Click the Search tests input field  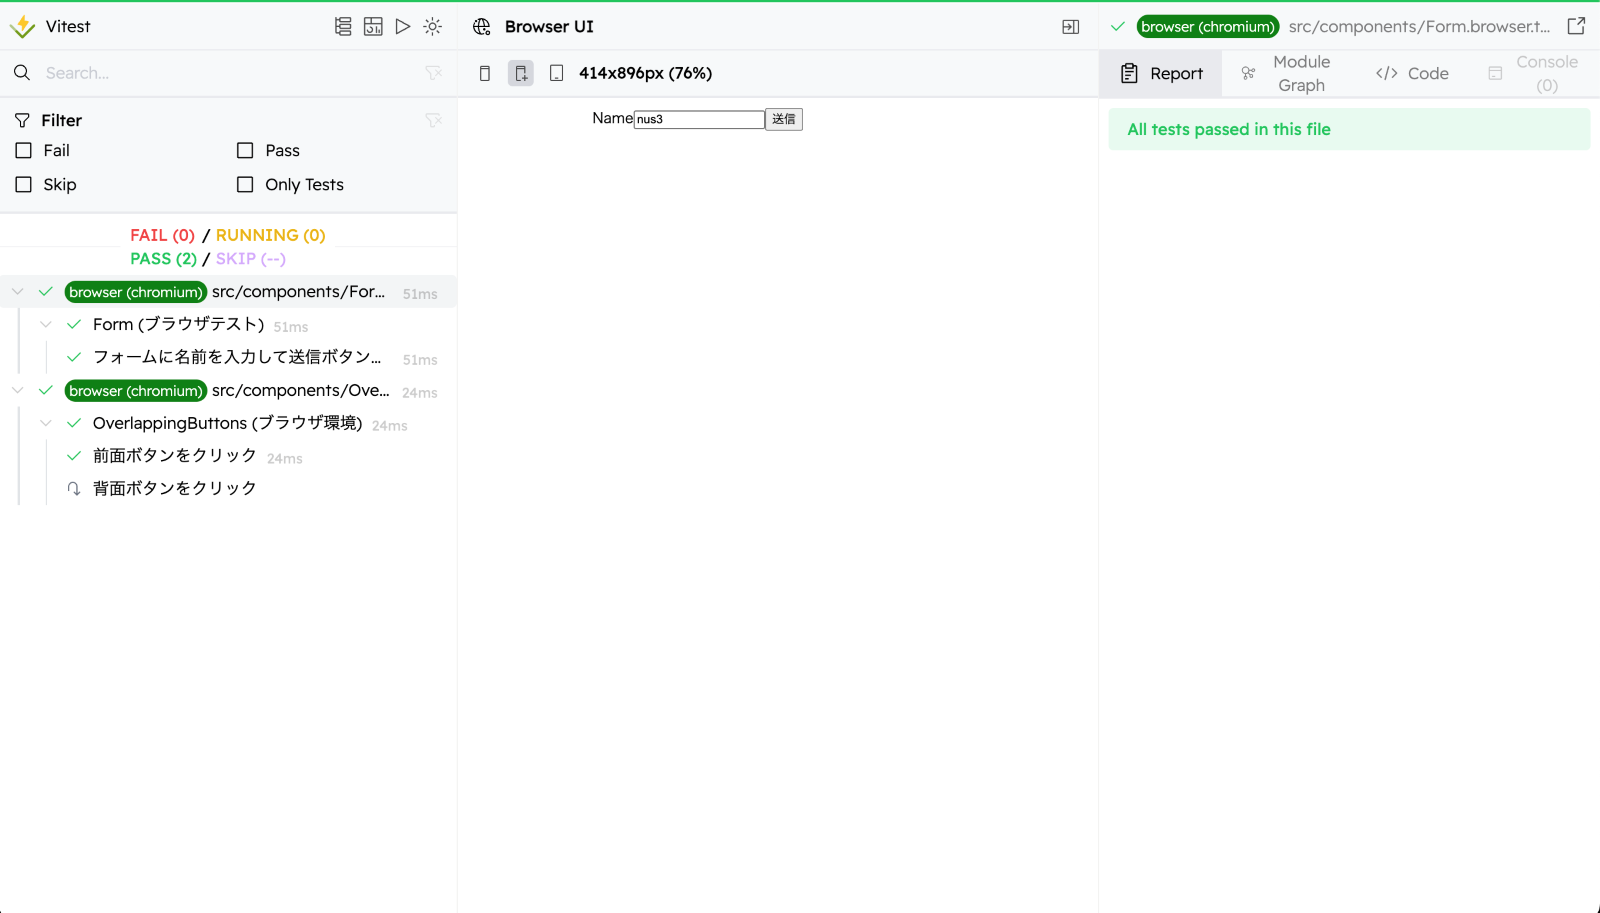(230, 73)
